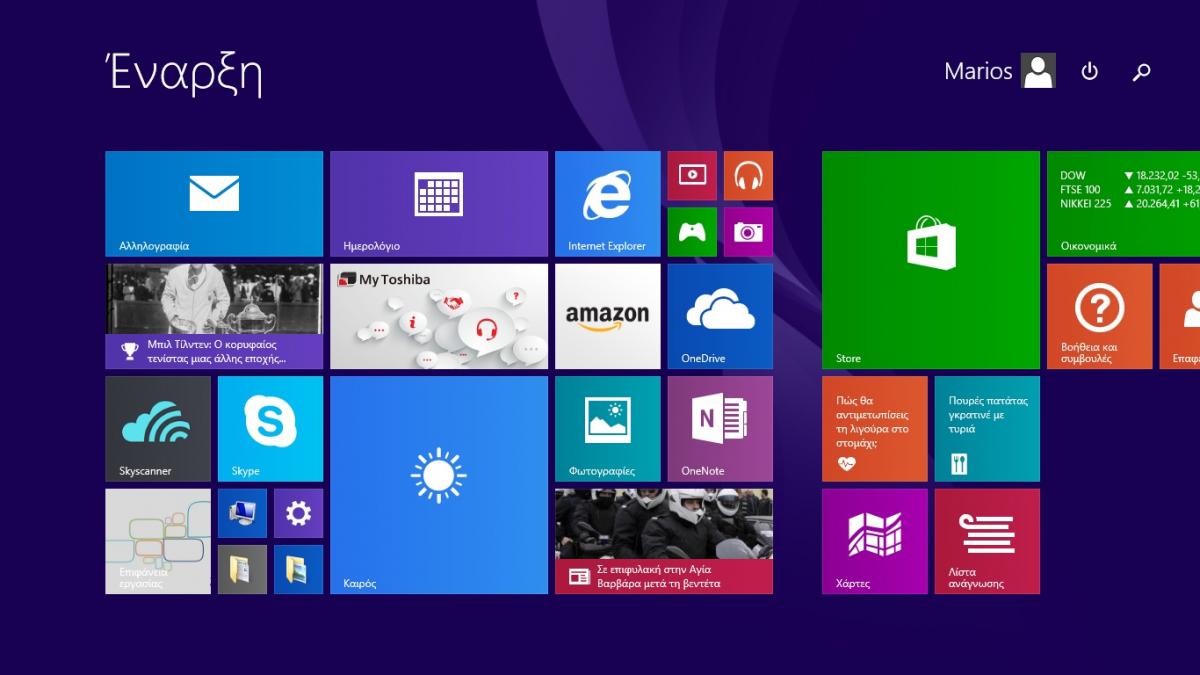This screenshot has width=1200, height=675.
Task: Open the Καιρός weather tile
Action: 439,485
